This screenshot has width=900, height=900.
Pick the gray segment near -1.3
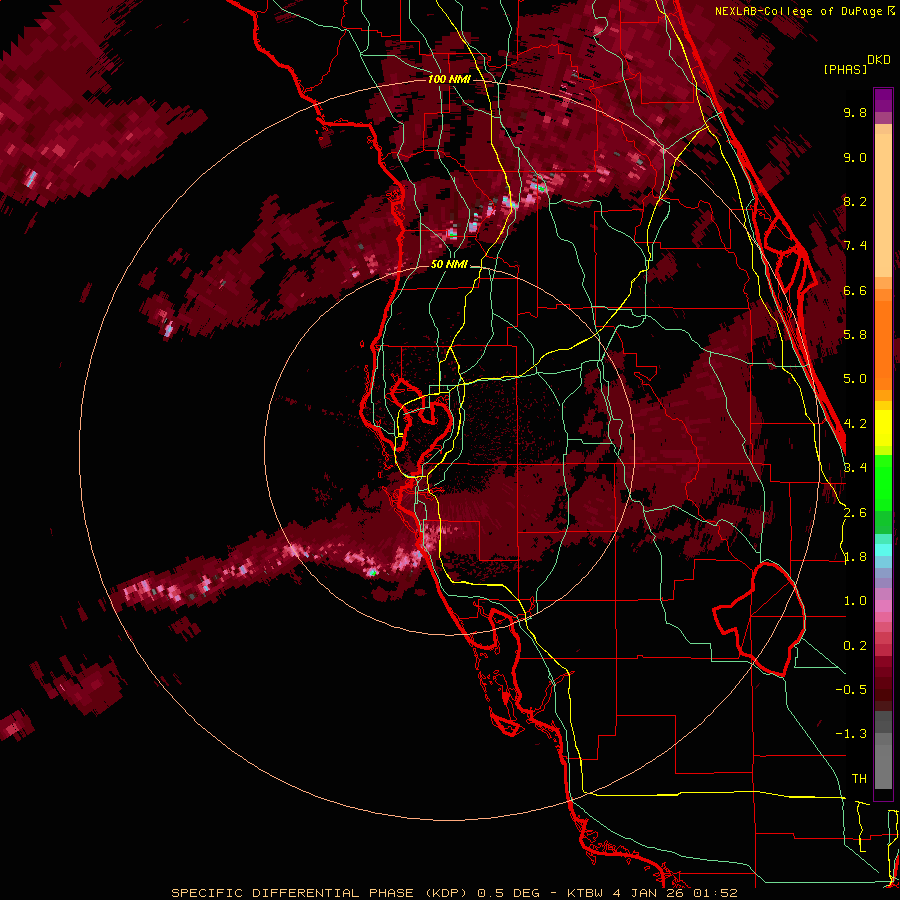883,739
